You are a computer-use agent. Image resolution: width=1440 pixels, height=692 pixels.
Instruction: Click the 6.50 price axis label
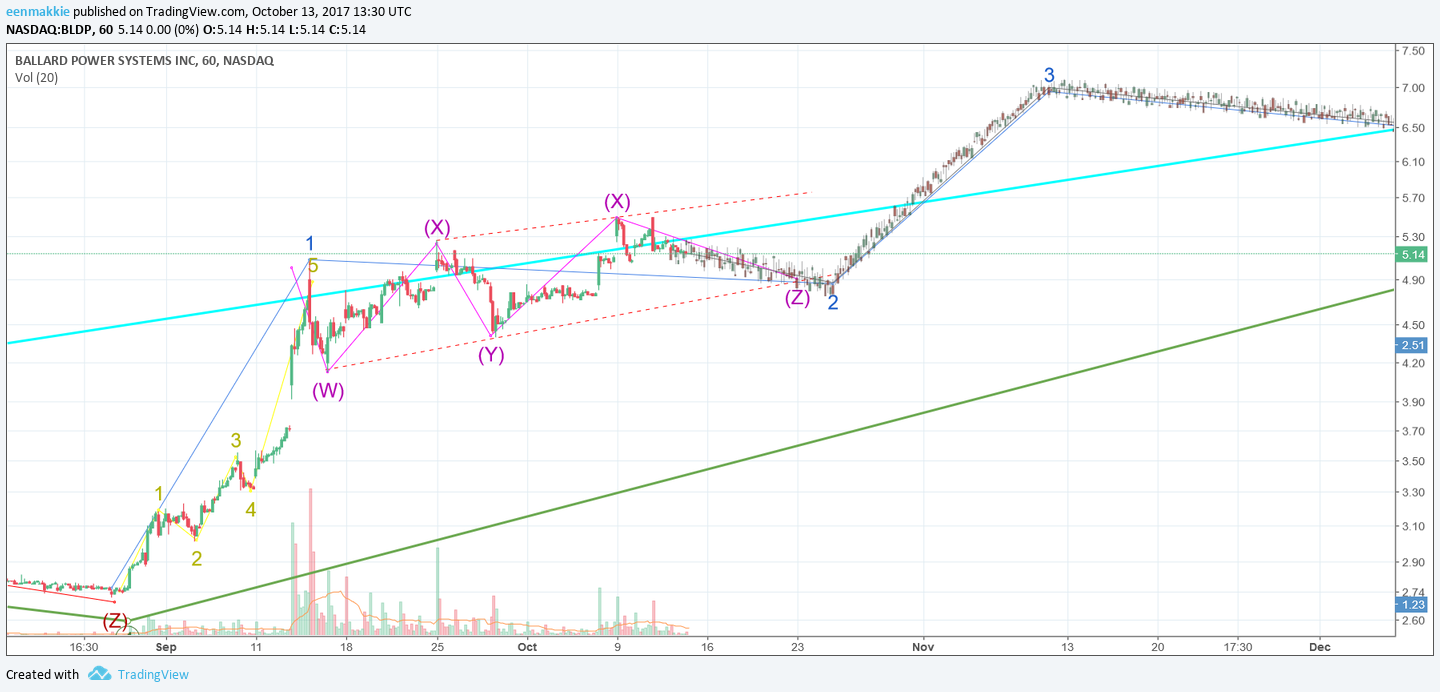coord(1413,128)
